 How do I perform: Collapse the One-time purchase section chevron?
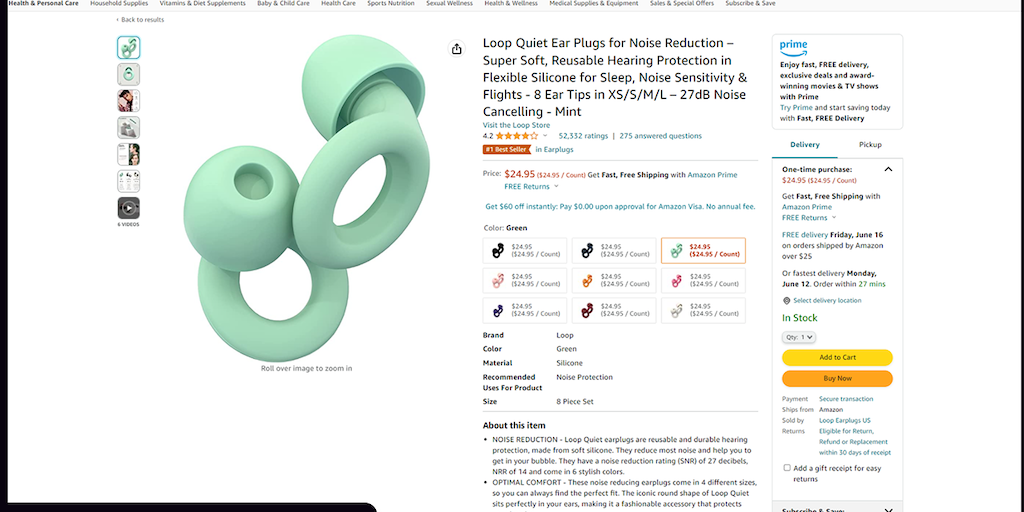click(x=888, y=169)
